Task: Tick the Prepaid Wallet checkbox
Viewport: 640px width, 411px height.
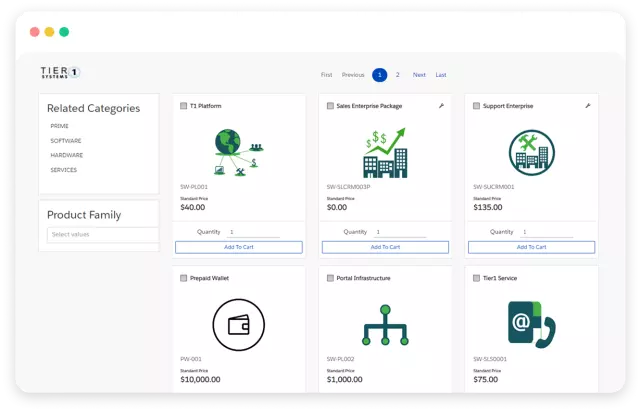Action: click(x=183, y=278)
